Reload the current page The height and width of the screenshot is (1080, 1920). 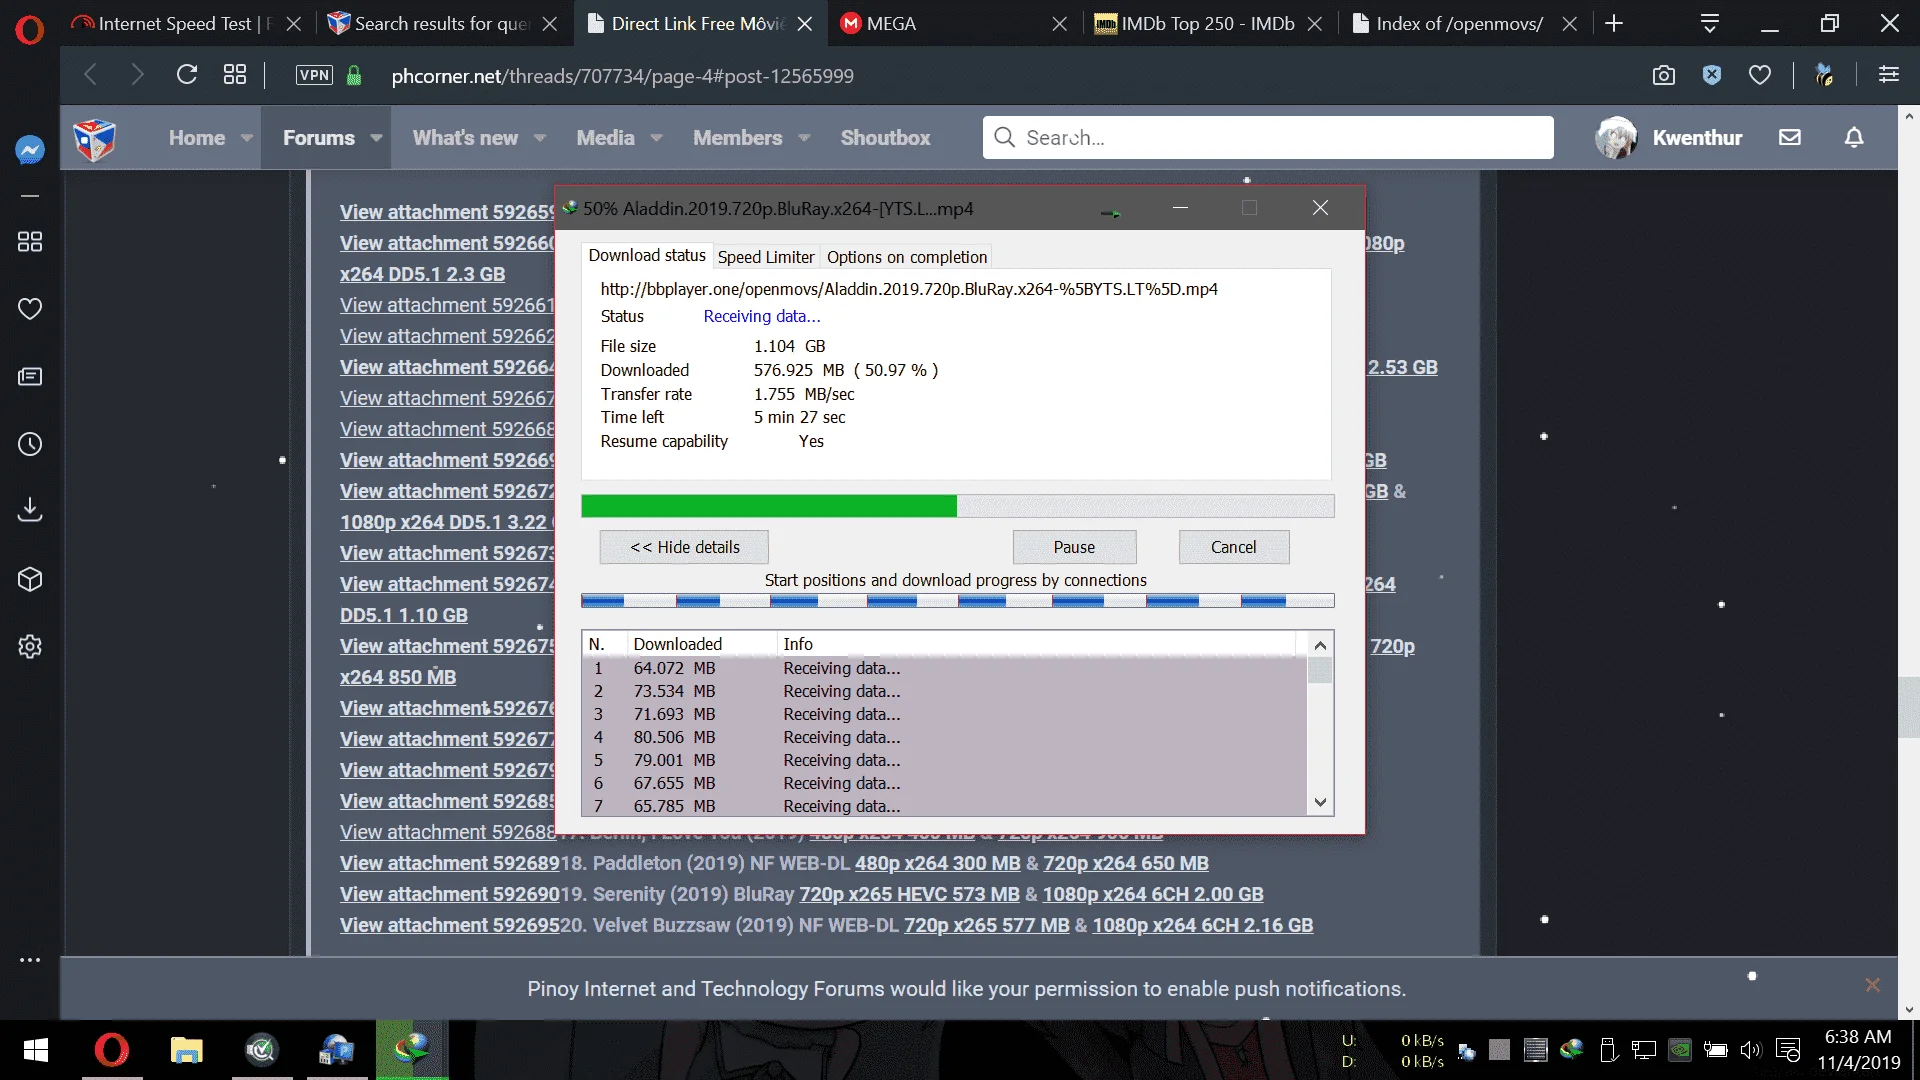click(187, 75)
